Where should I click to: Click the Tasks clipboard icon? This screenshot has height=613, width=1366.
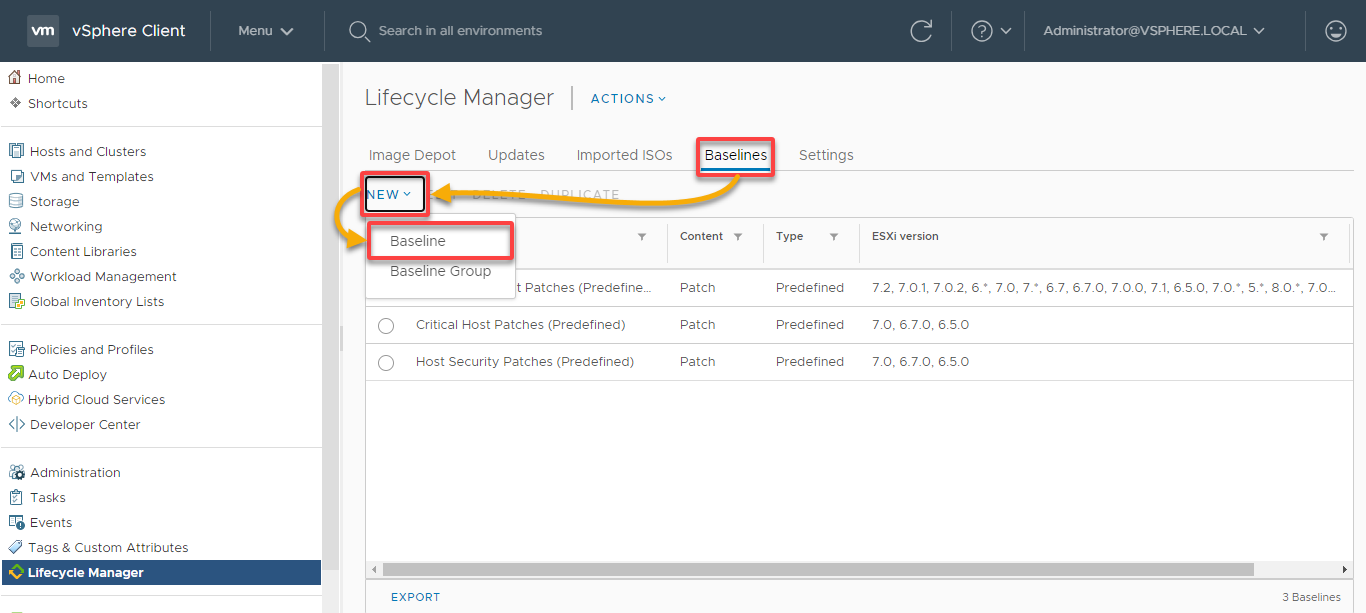[16, 497]
